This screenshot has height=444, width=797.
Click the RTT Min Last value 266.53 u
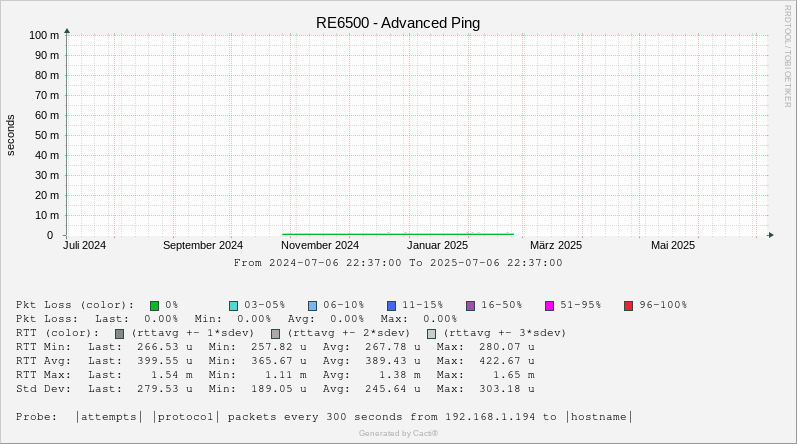pos(165,347)
